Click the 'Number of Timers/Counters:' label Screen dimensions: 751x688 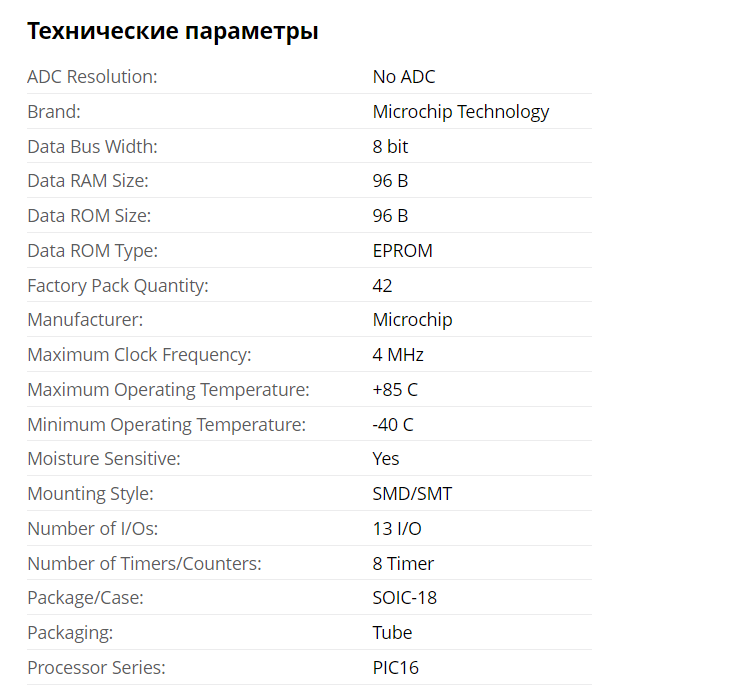point(144,564)
